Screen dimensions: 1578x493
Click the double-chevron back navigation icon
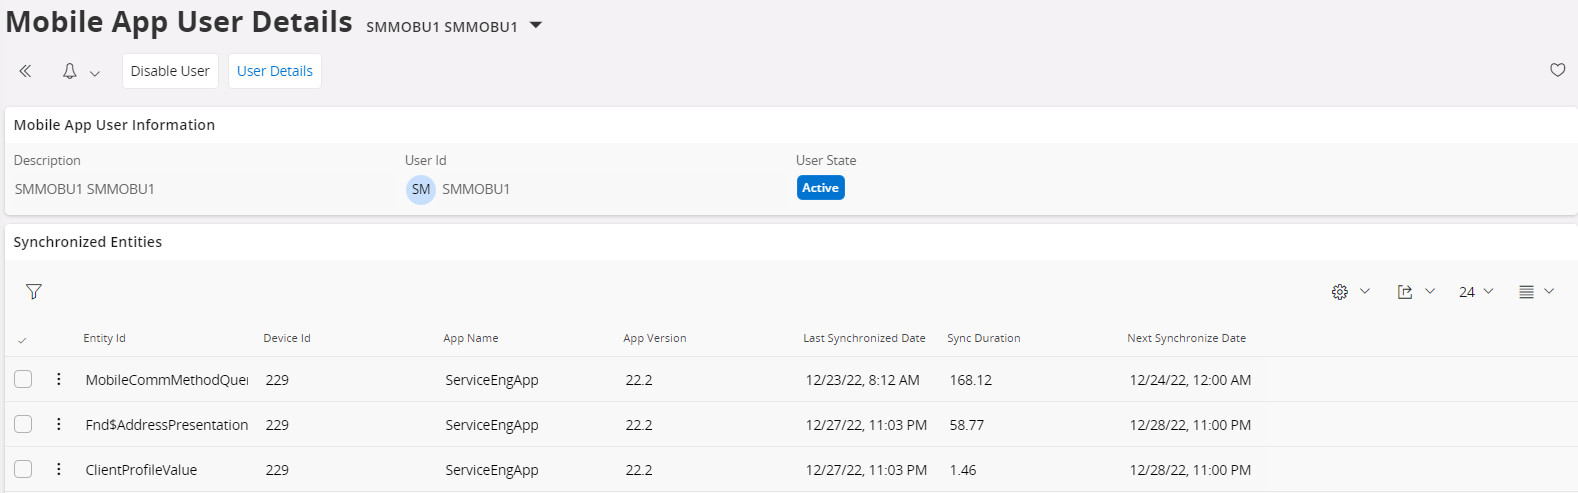tap(25, 71)
